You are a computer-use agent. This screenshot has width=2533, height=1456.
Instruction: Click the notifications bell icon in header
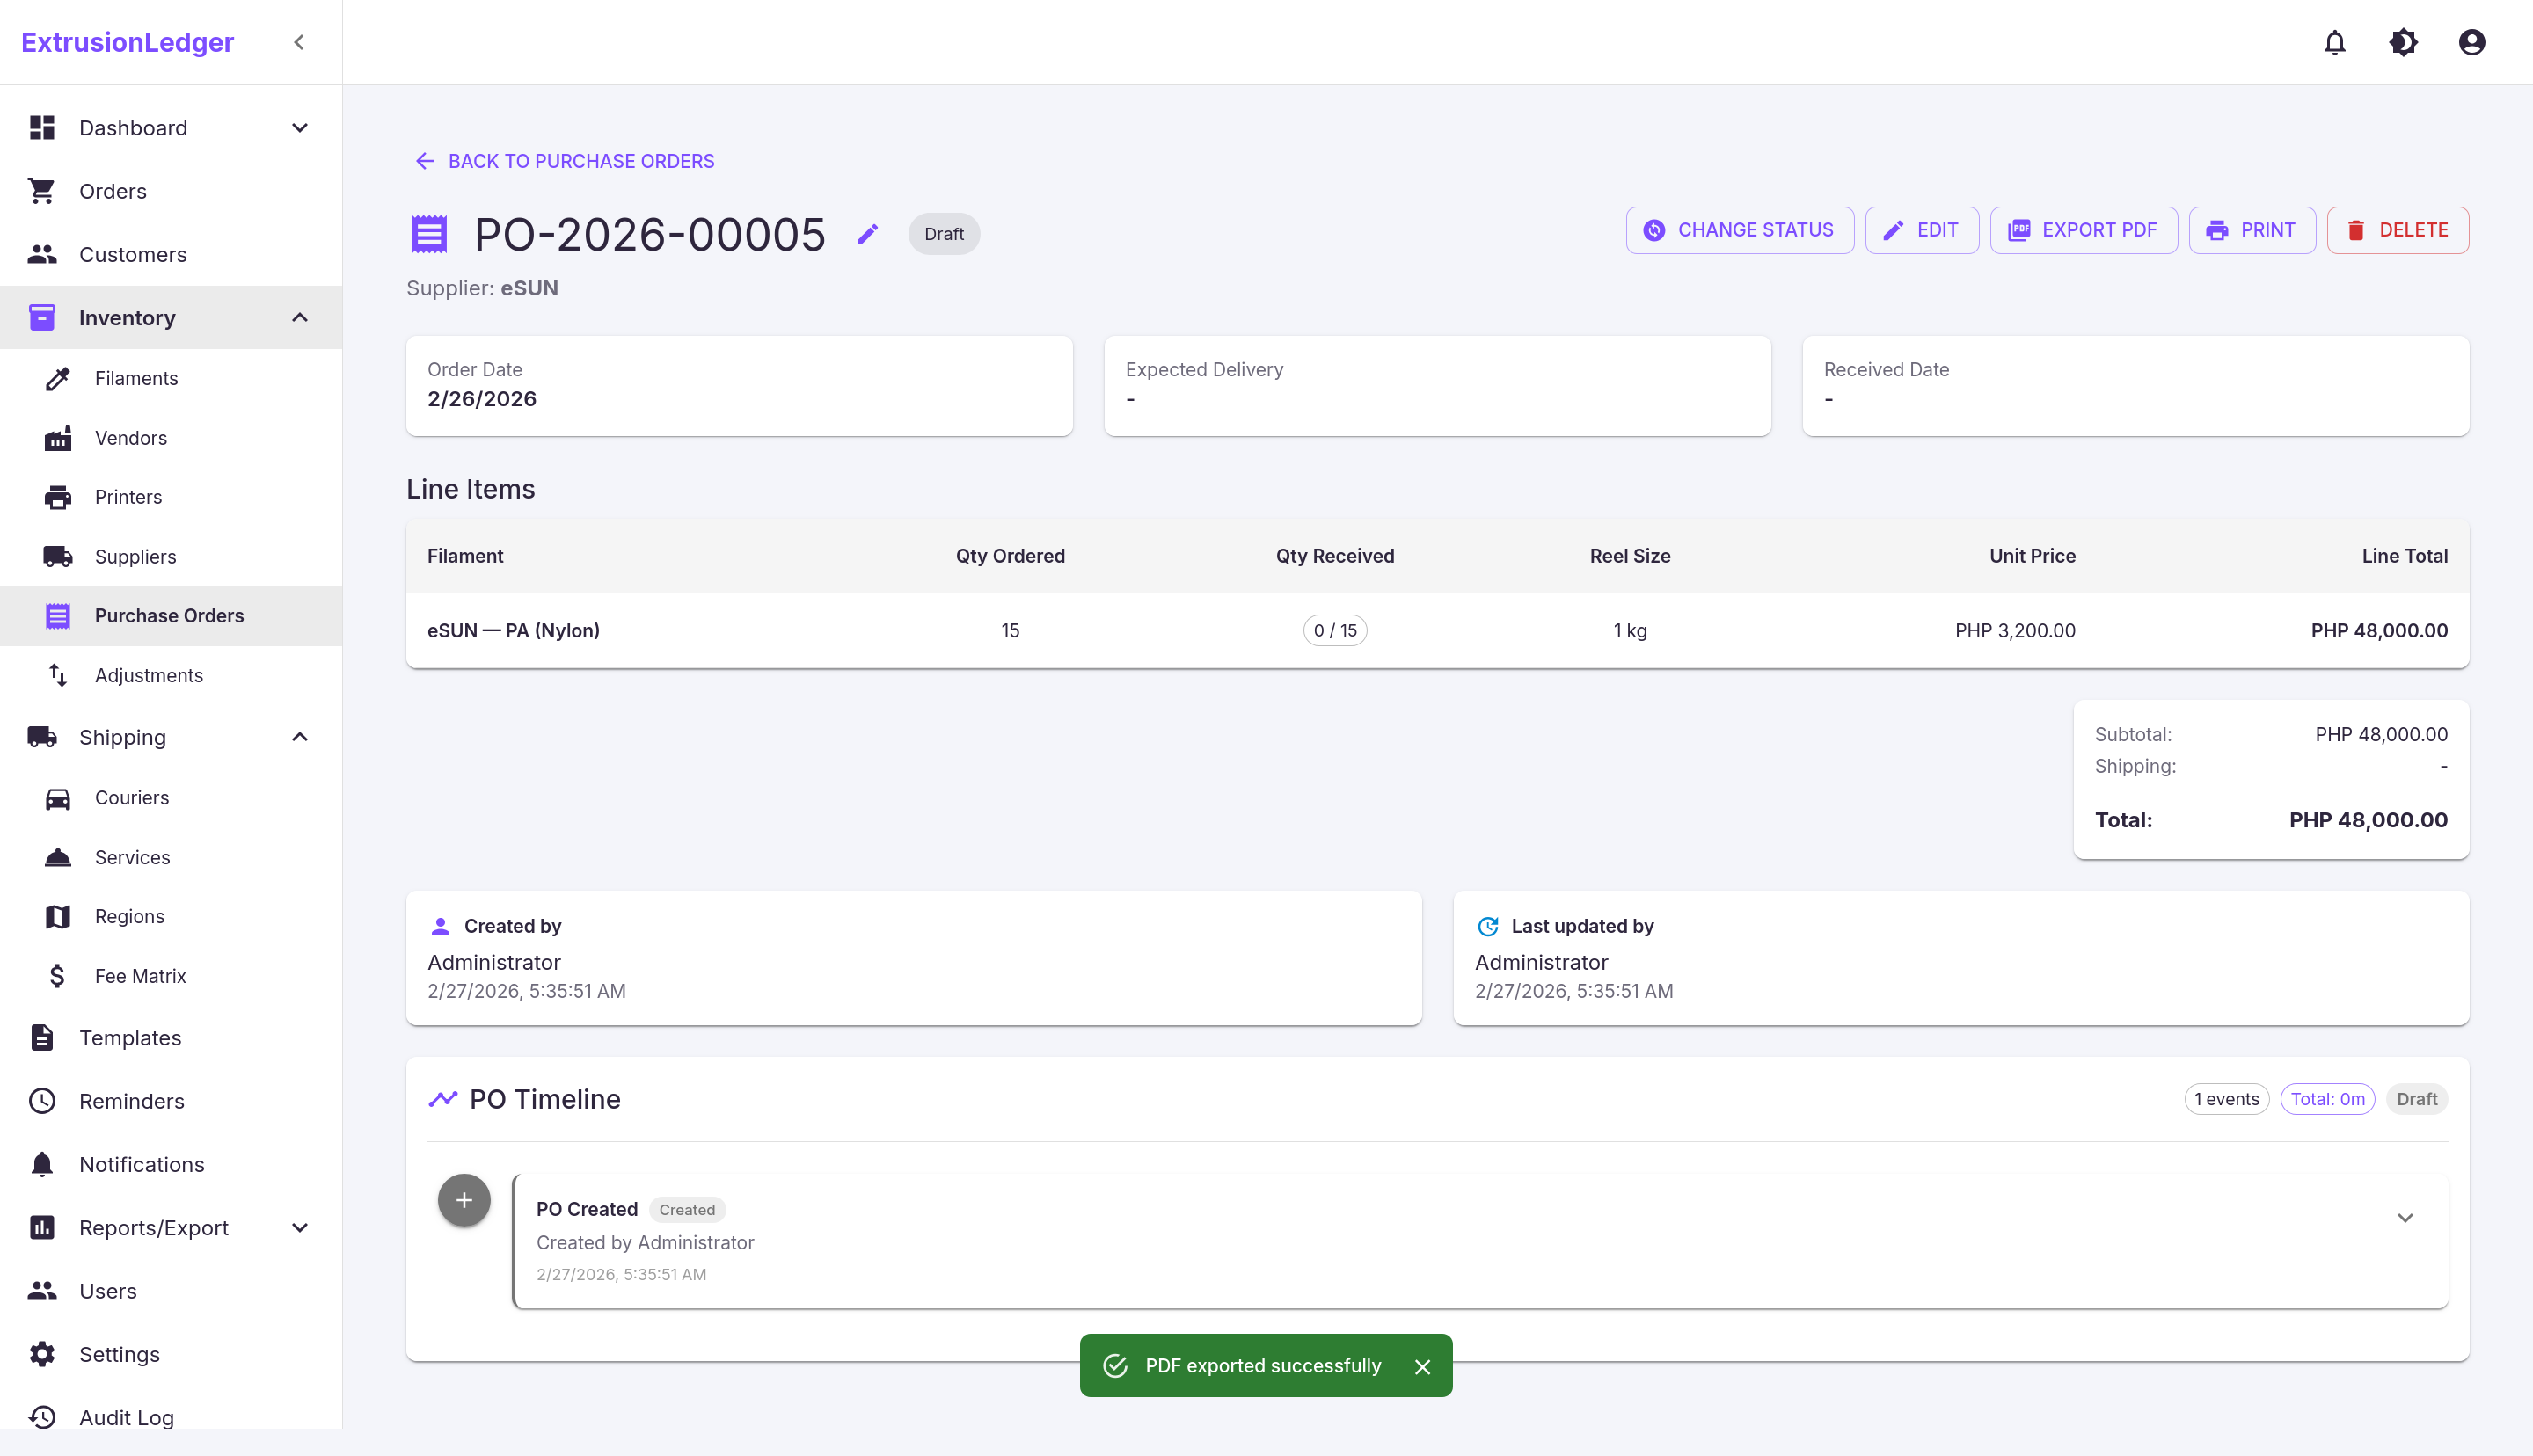click(2334, 42)
